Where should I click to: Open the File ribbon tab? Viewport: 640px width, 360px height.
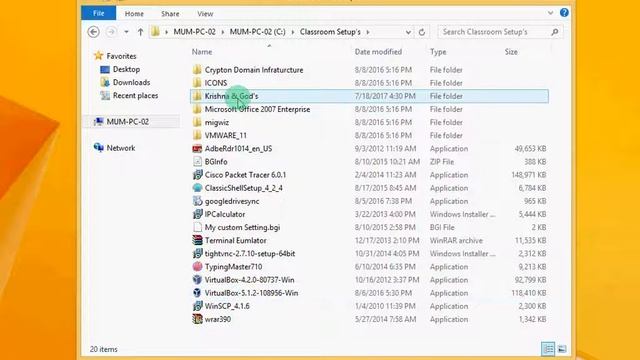tap(98, 13)
